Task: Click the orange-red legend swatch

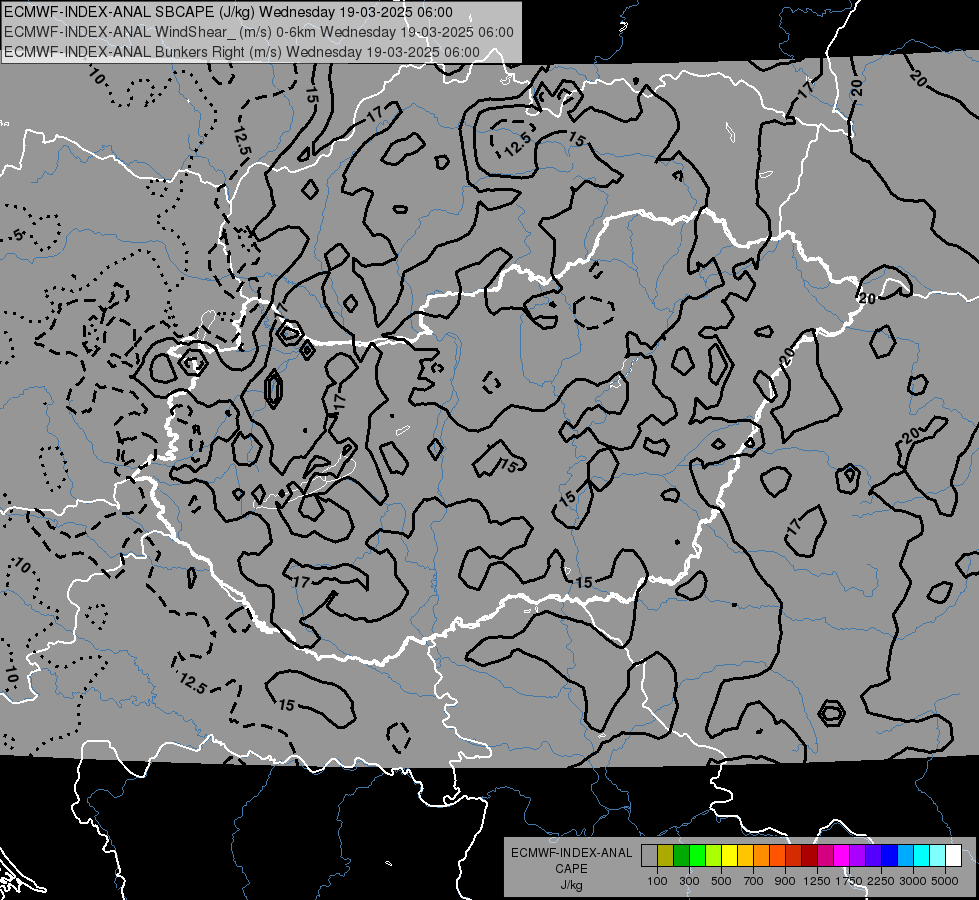Action: 777,856
